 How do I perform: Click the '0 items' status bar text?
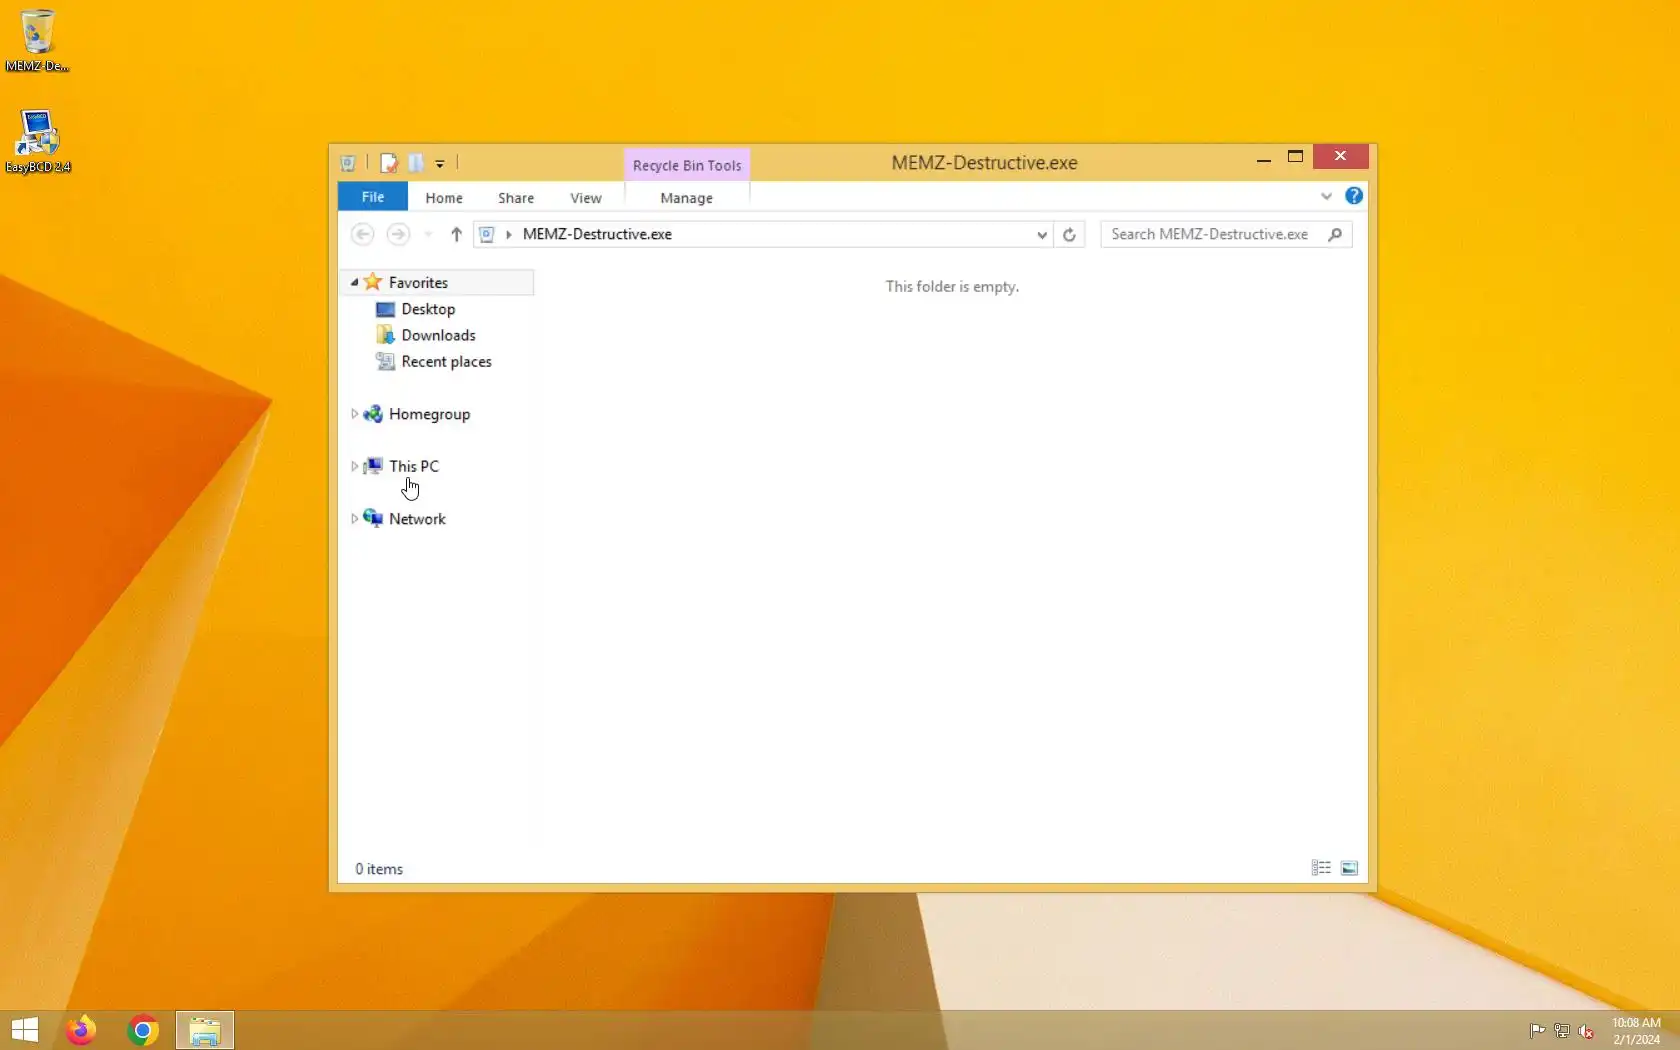pyautogui.click(x=379, y=869)
